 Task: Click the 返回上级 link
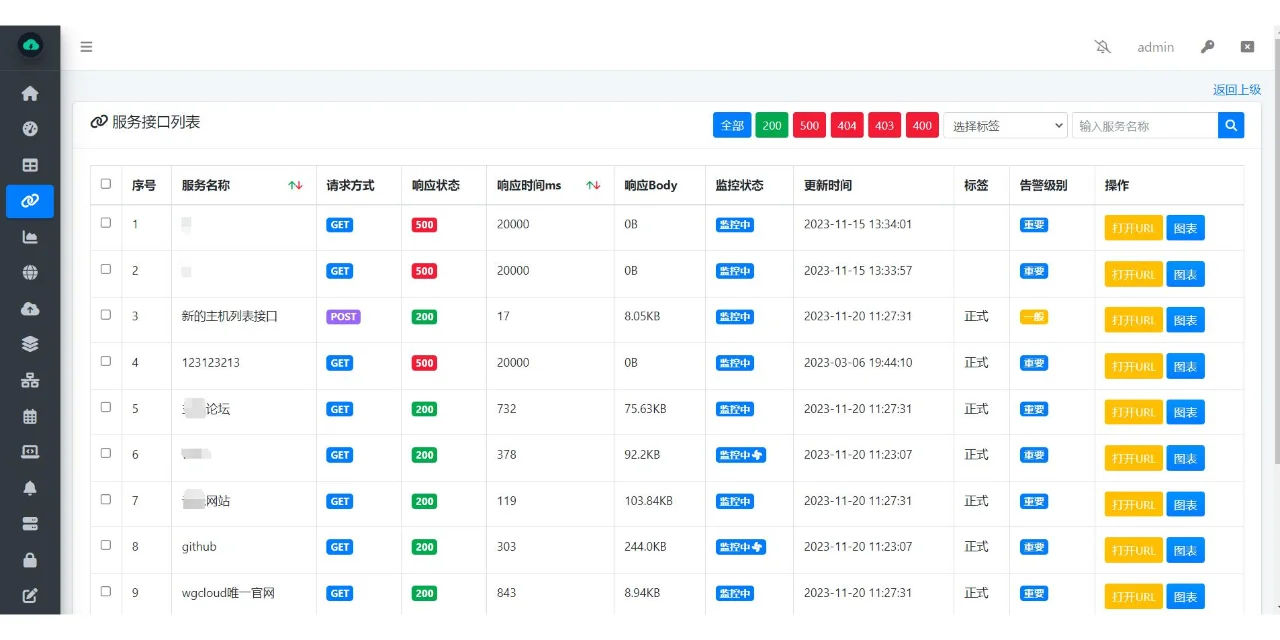(1237, 90)
